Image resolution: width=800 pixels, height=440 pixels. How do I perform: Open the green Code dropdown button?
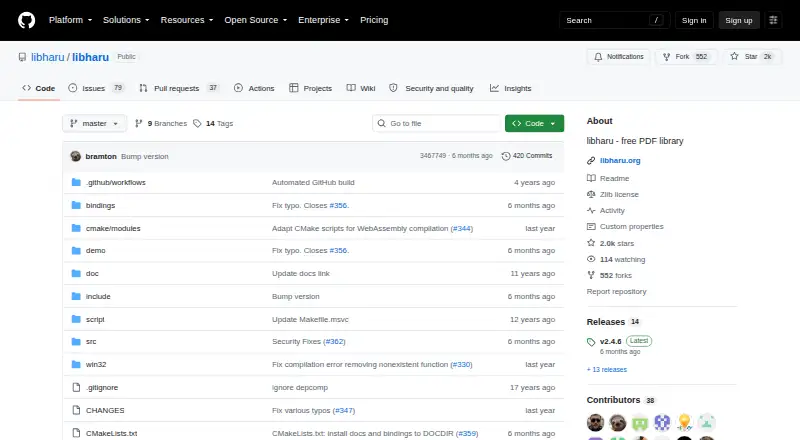(534, 124)
